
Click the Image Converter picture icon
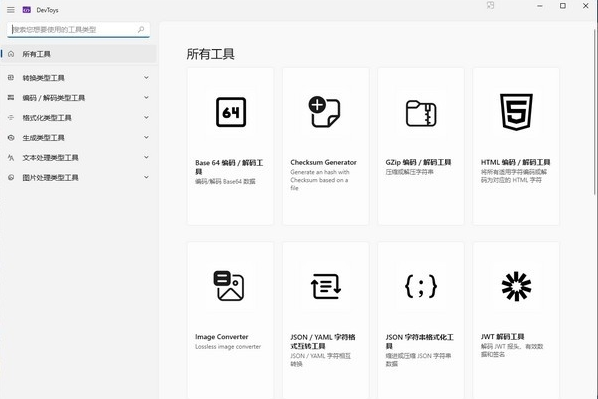[228, 286]
